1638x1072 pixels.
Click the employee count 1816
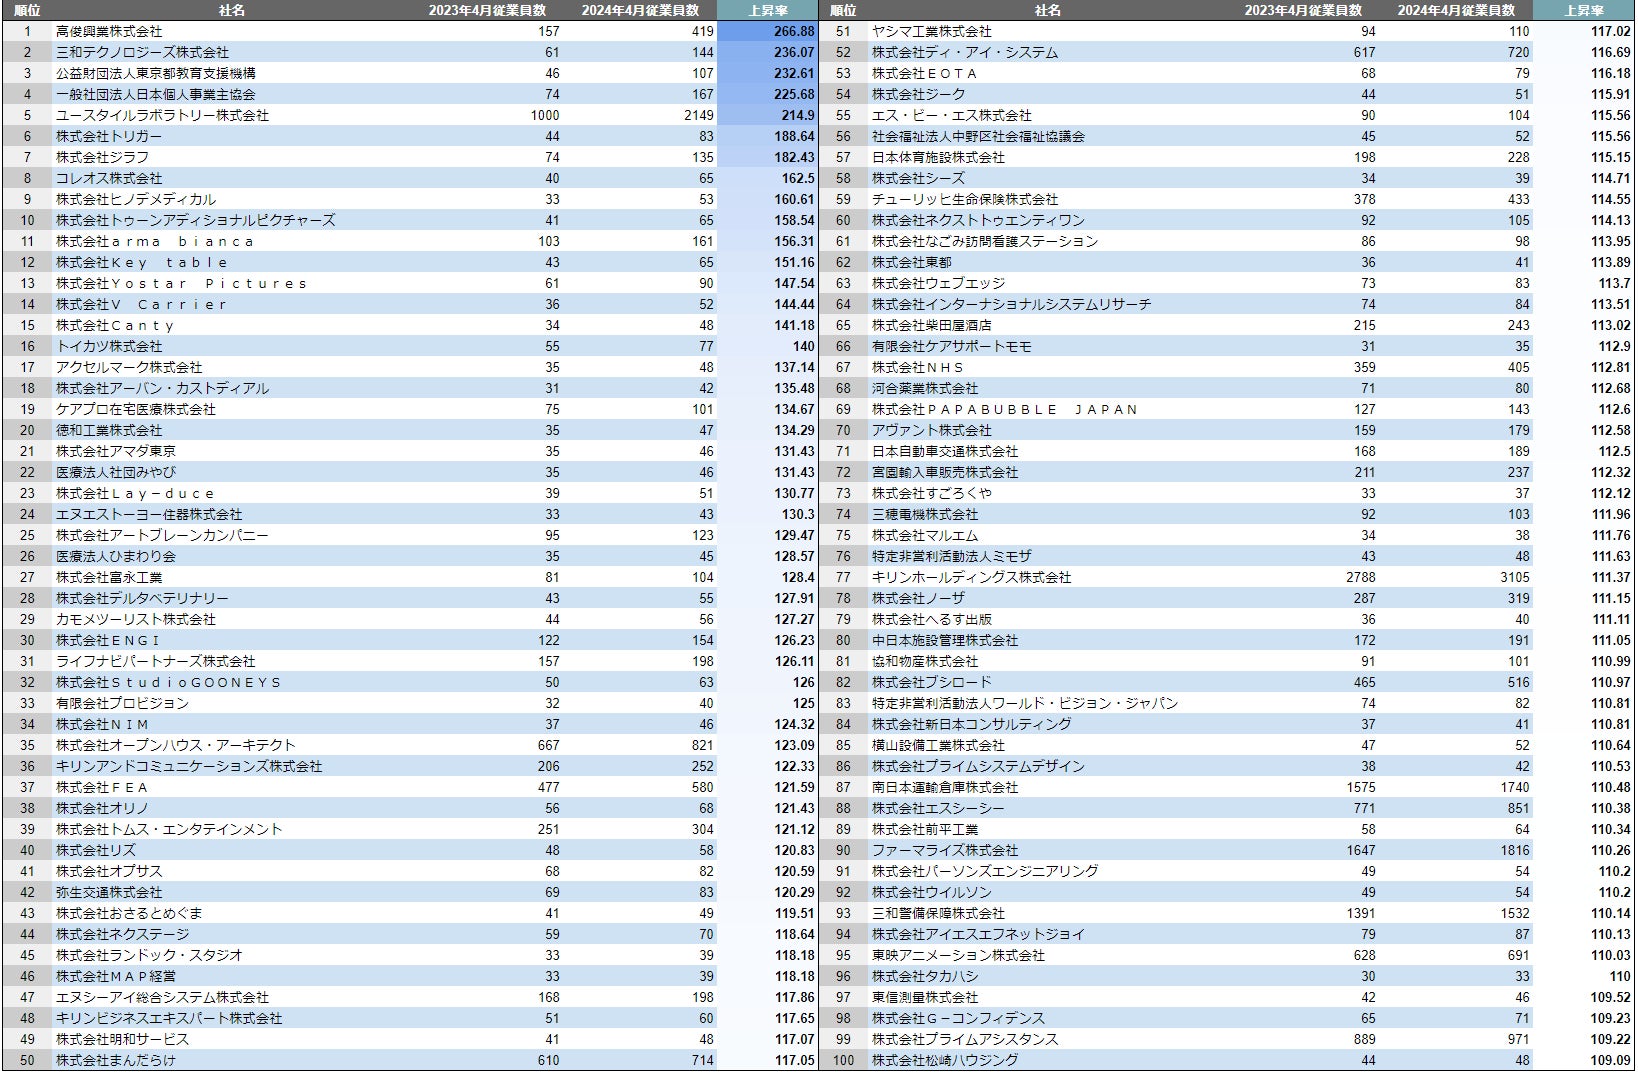click(1515, 850)
